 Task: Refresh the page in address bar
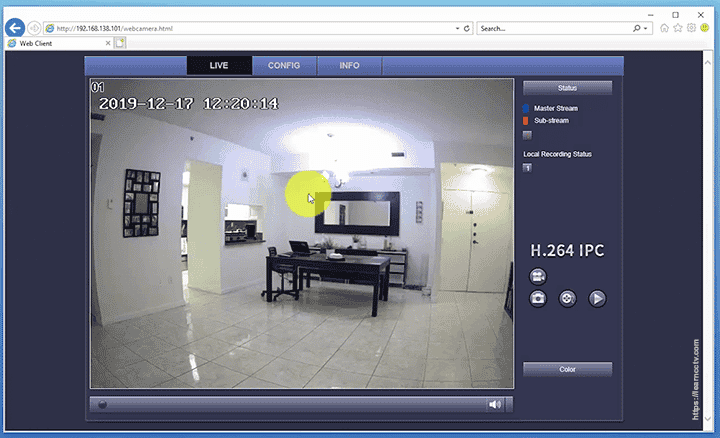pos(469,28)
